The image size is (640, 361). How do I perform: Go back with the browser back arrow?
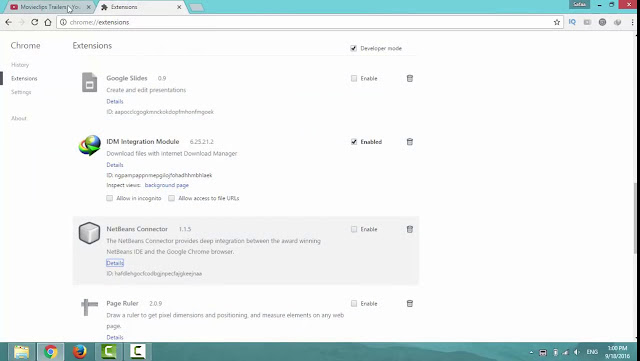[x=9, y=22]
